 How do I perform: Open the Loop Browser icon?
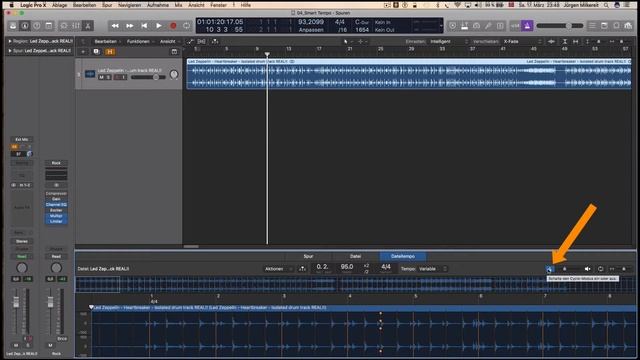pyautogui.click(x=616, y=26)
